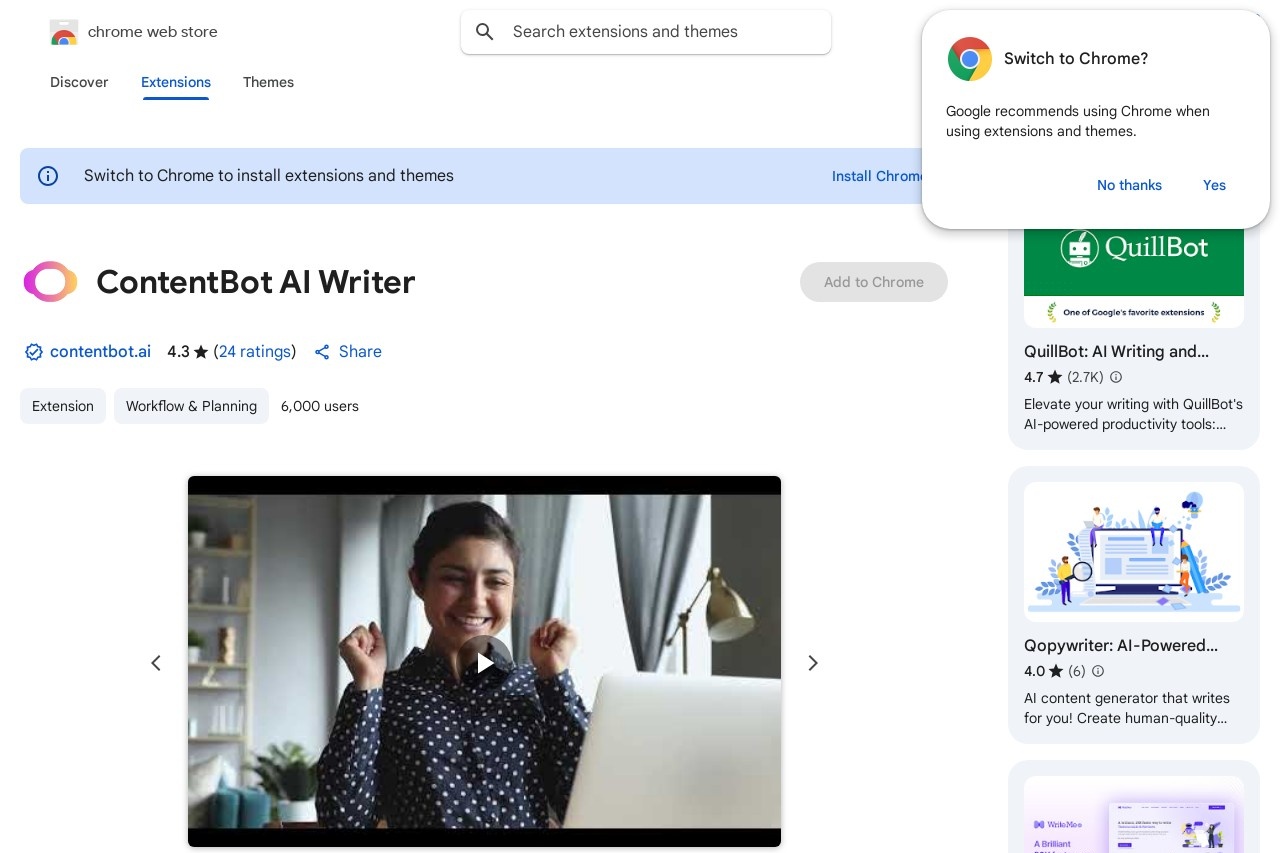1280x853 pixels.
Task: Open the WriteMe extension card thumbnail
Action: click(x=1134, y=814)
